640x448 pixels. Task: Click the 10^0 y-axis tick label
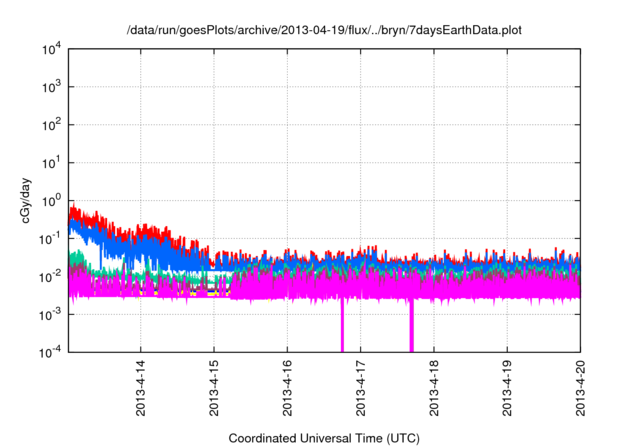pos(51,201)
